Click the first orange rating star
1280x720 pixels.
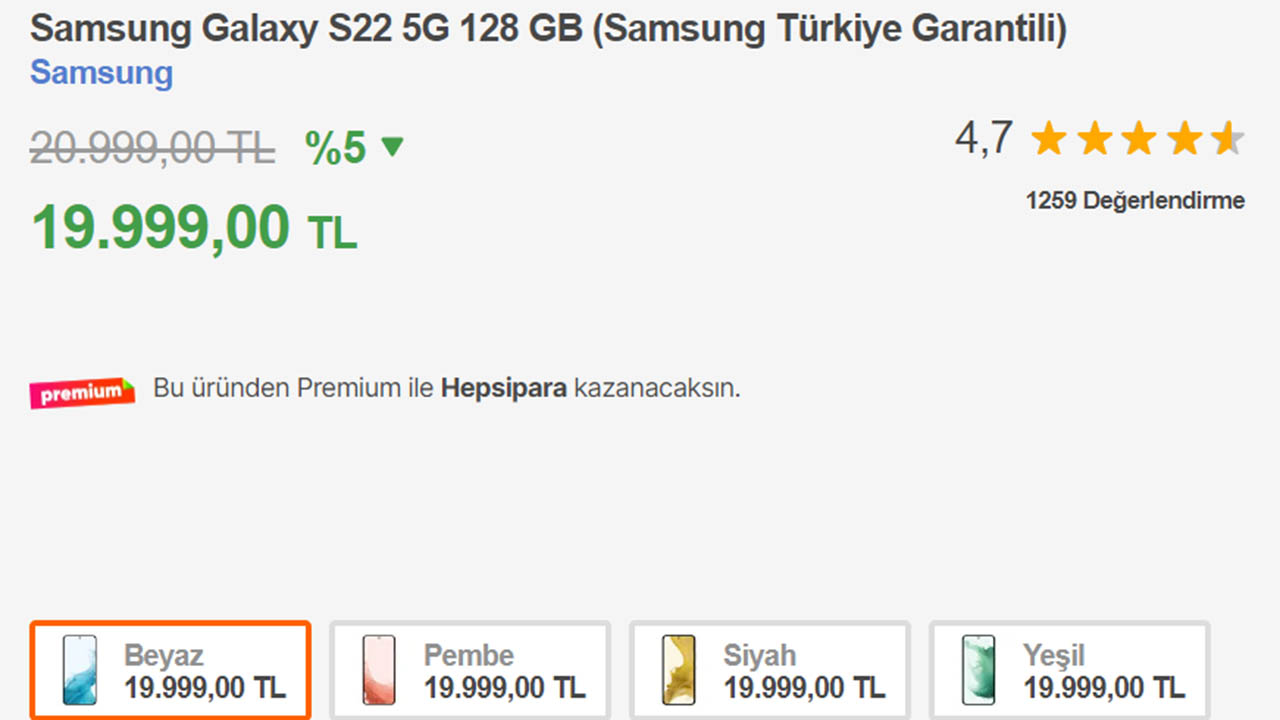1049,139
